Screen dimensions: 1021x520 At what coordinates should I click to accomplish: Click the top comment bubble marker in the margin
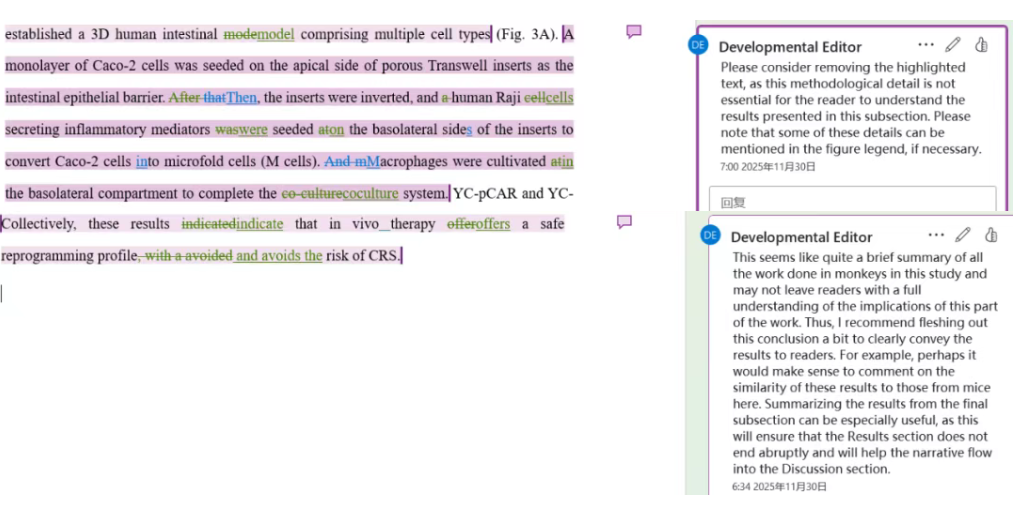tap(633, 32)
